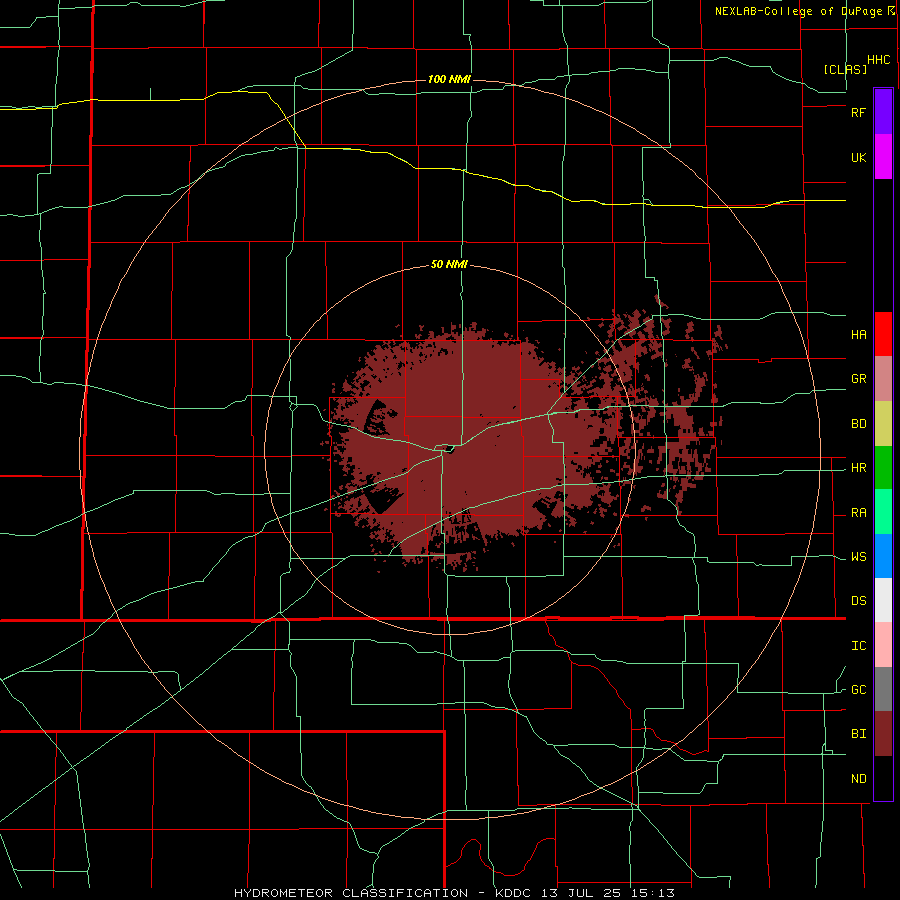Viewport: 900px width, 900px height.
Task: Click the NEXLAB-College of DuPage text
Action: tap(799, 11)
